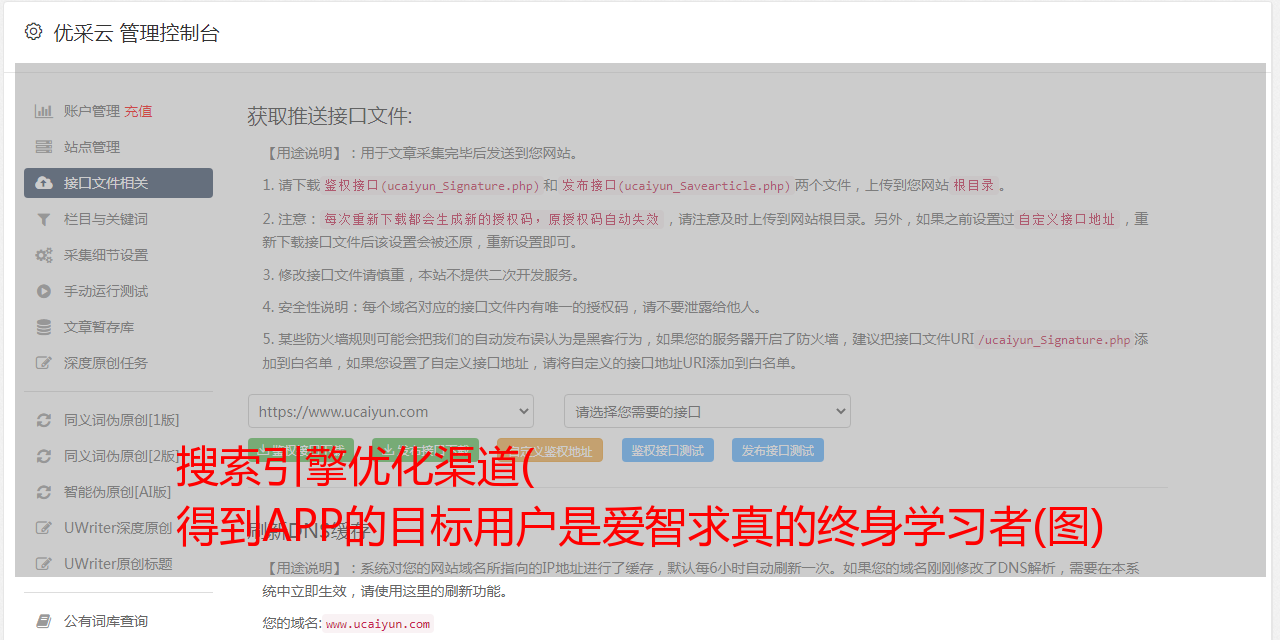Click the orange 自定义鉴权地址 button
This screenshot has height=640, width=1280.
coord(550,450)
